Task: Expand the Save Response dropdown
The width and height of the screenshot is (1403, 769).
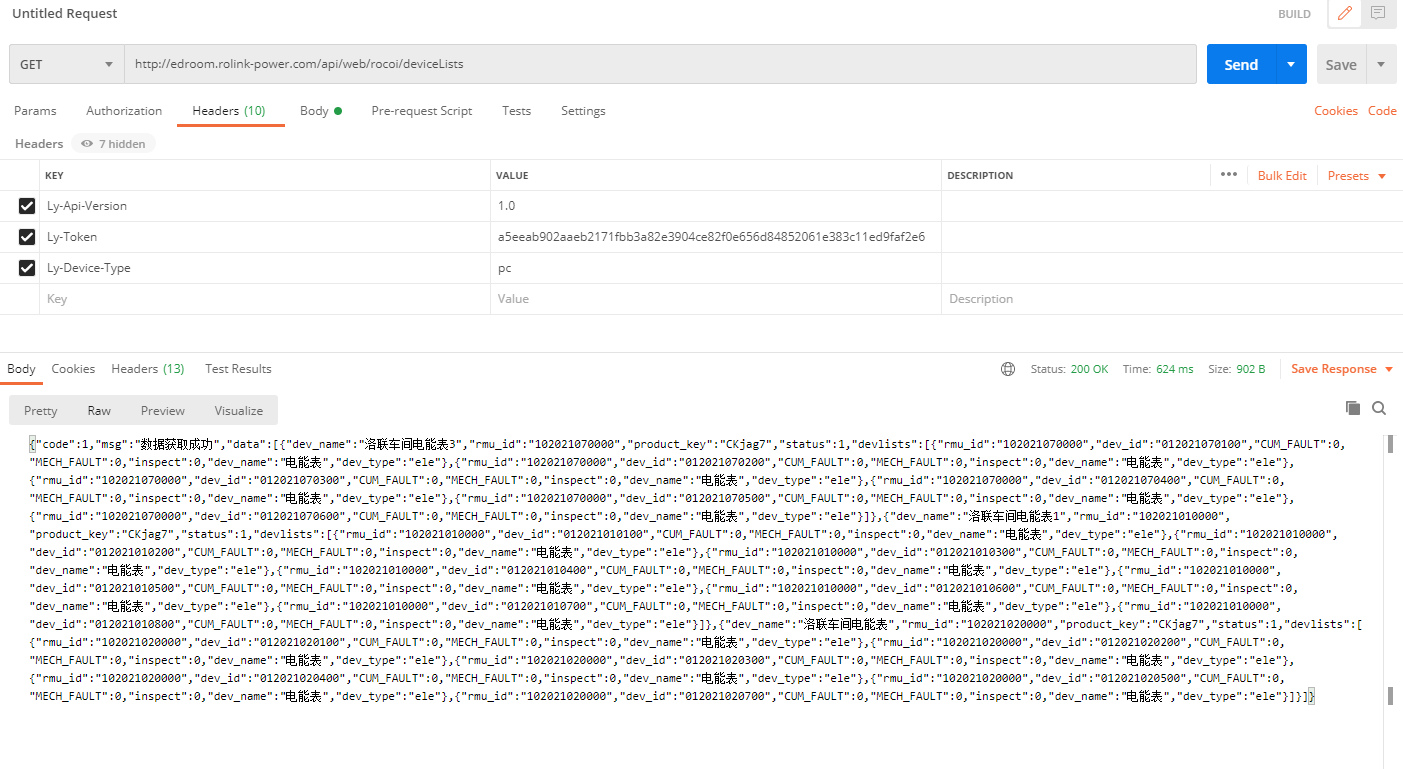Action: (1342, 369)
